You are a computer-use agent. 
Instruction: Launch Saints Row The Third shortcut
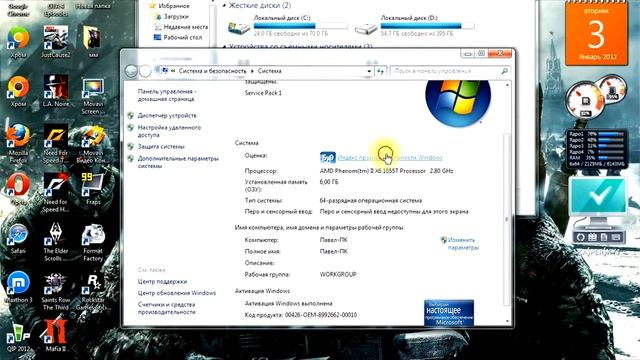(x=56, y=291)
